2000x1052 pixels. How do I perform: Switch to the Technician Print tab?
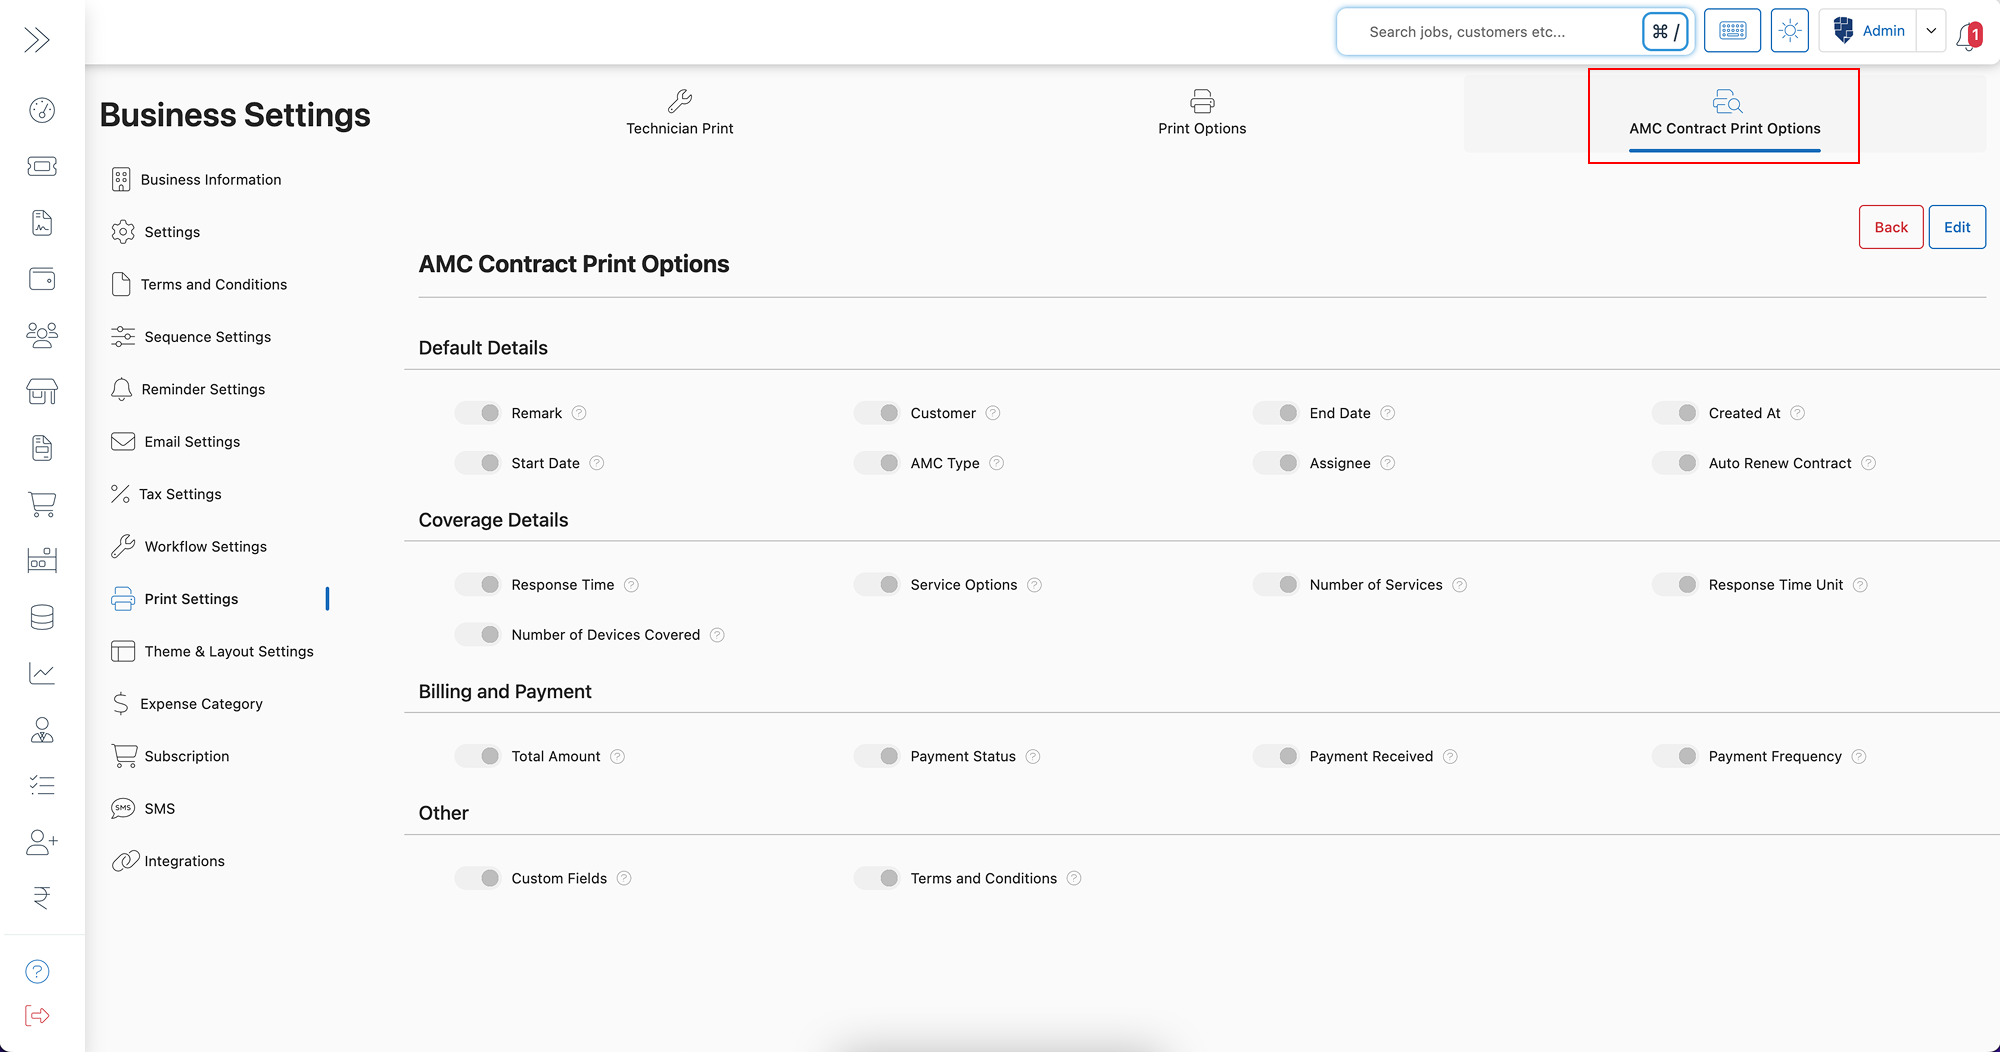(680, 113)
